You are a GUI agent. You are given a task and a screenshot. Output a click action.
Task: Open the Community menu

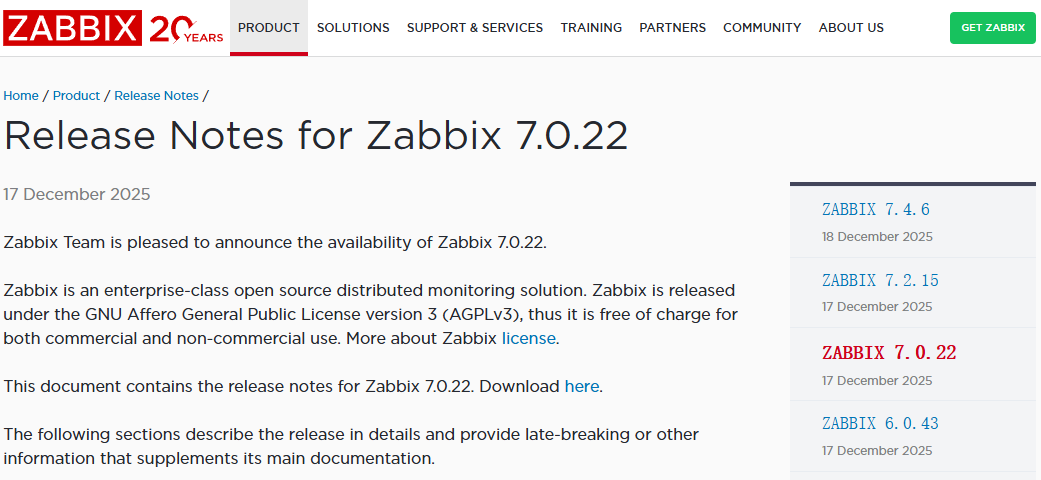[x=762, y=28]
